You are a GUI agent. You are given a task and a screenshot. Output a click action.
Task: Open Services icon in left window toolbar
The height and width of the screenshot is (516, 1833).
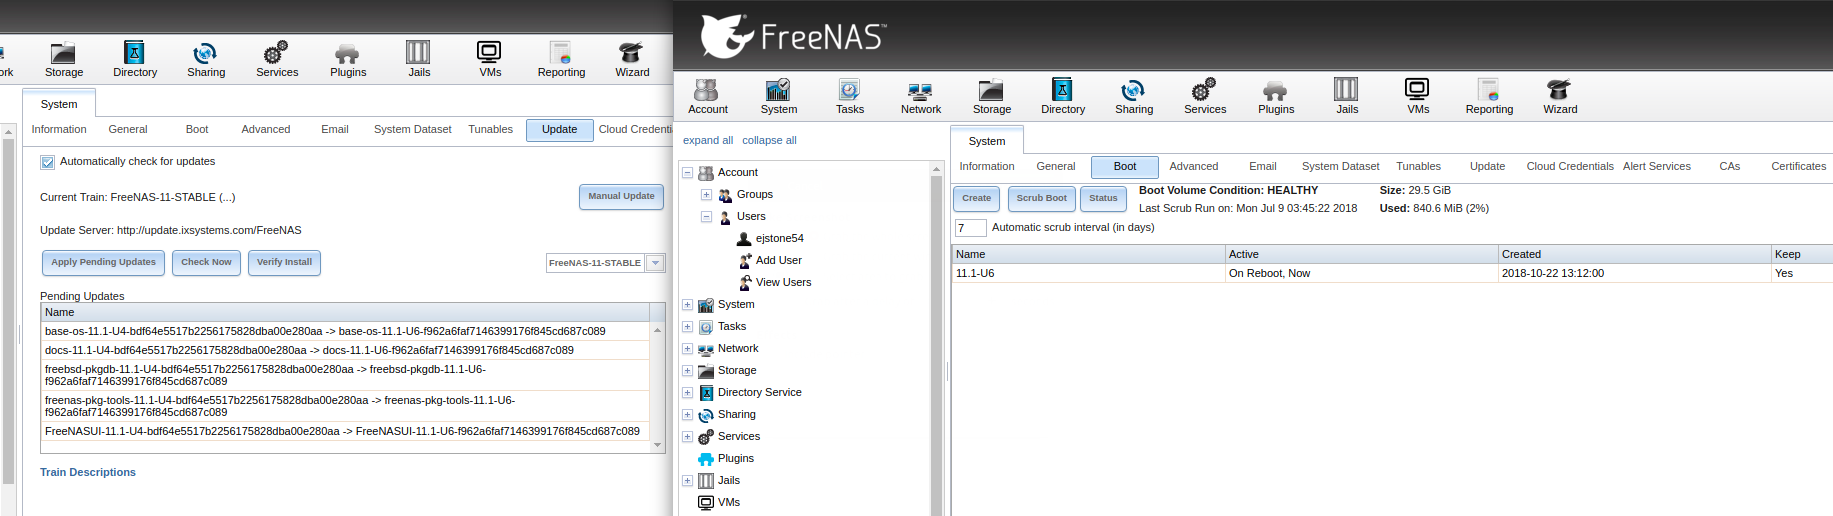pos(276,60)
